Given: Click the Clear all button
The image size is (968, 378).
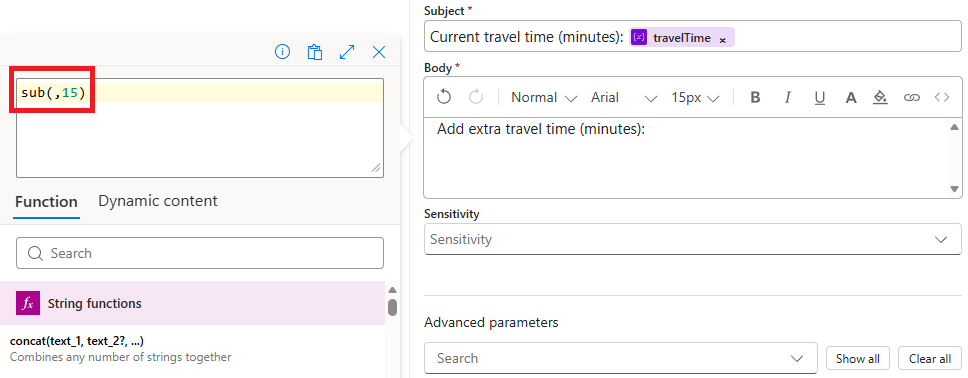Looking at the screenshot, I should (930, 359).
